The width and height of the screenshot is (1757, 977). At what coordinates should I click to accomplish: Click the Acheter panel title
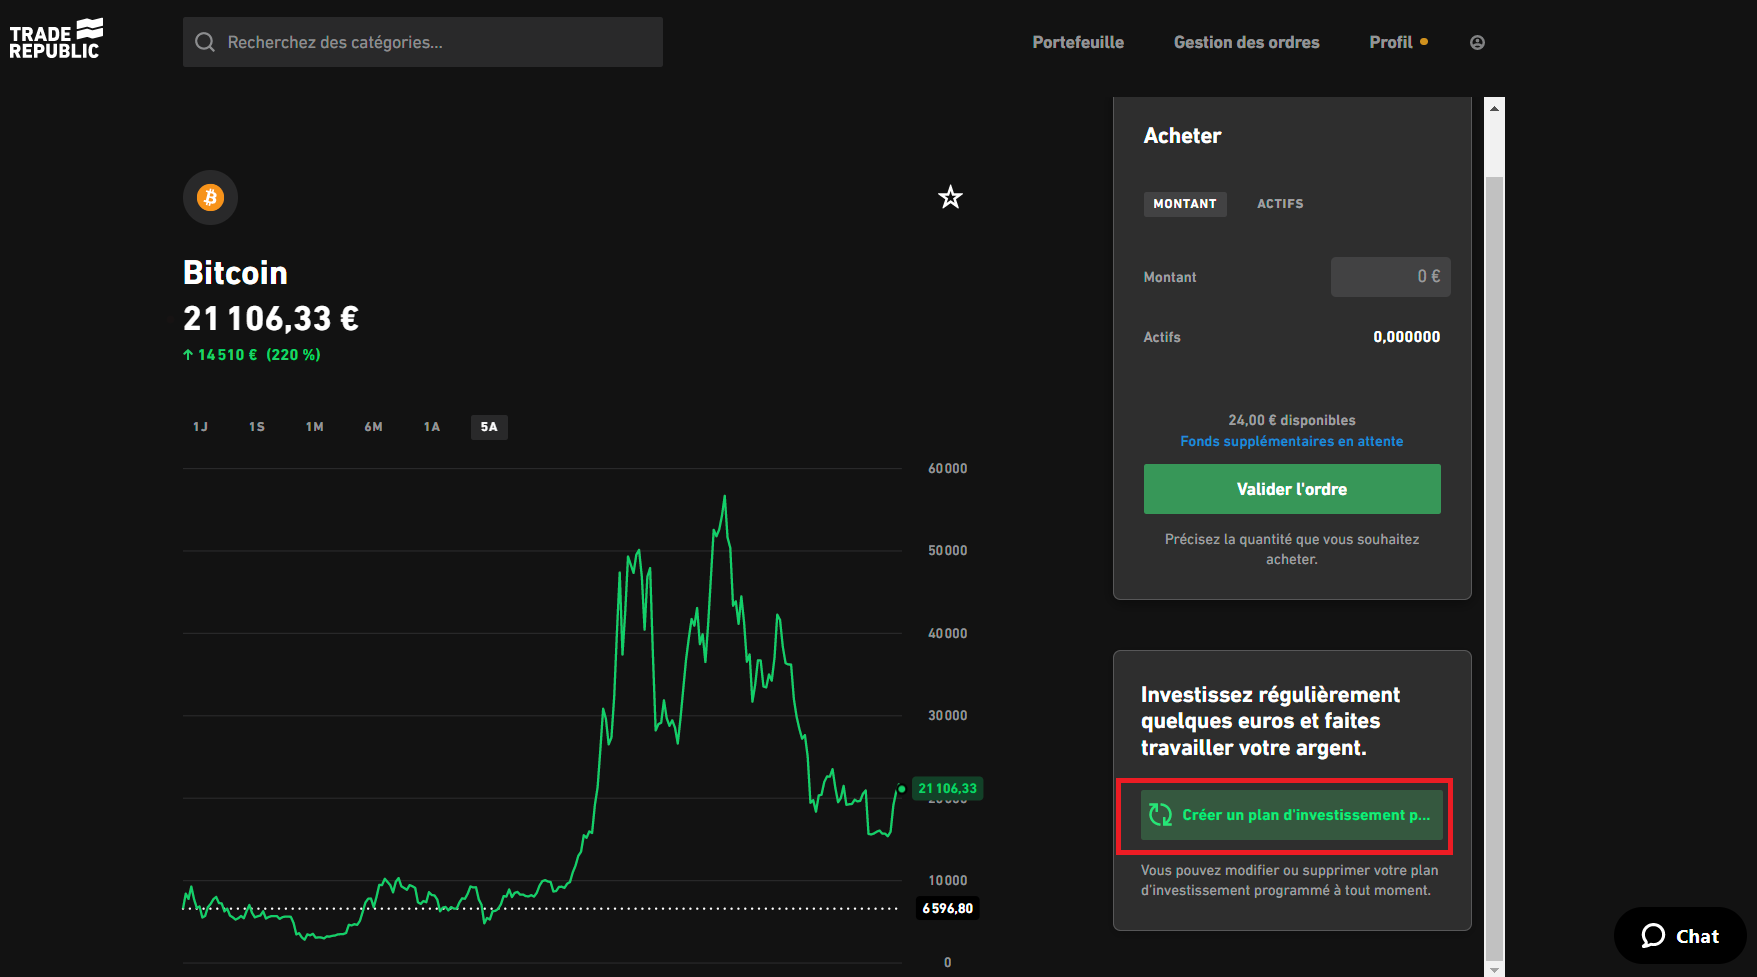click(x=1182, y=136)
